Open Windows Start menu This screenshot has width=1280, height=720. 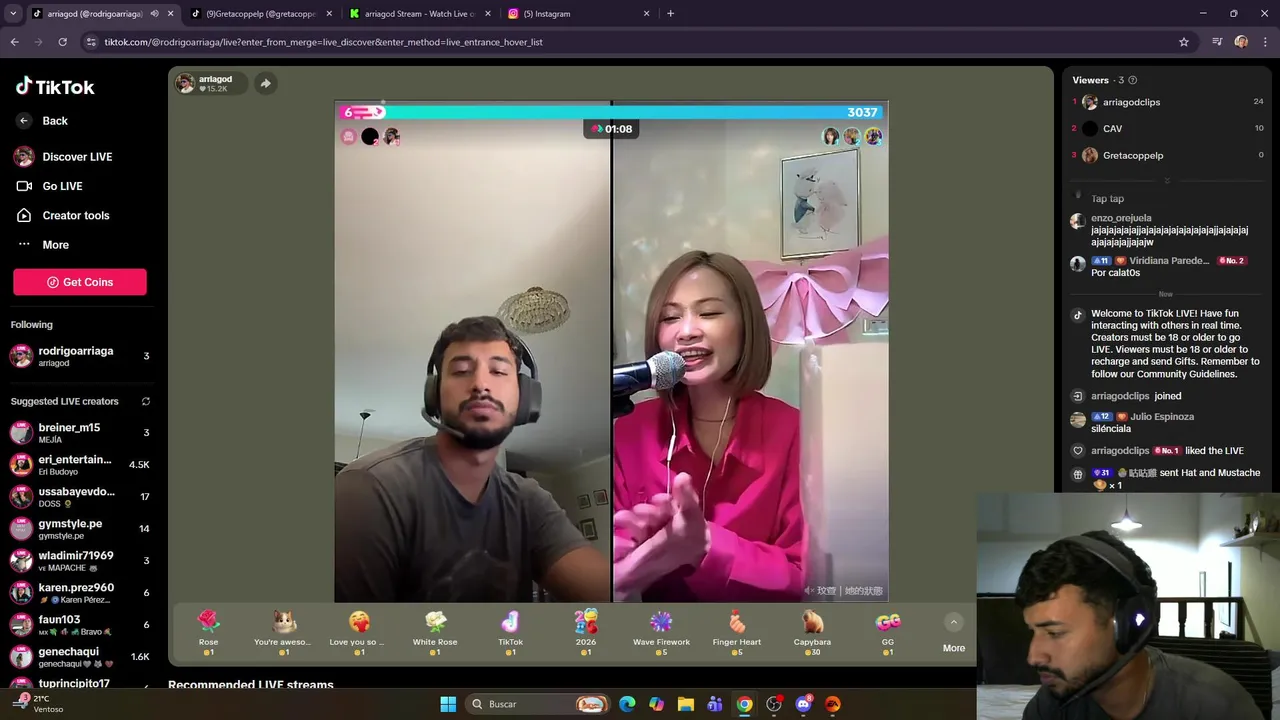coord(448,704)
